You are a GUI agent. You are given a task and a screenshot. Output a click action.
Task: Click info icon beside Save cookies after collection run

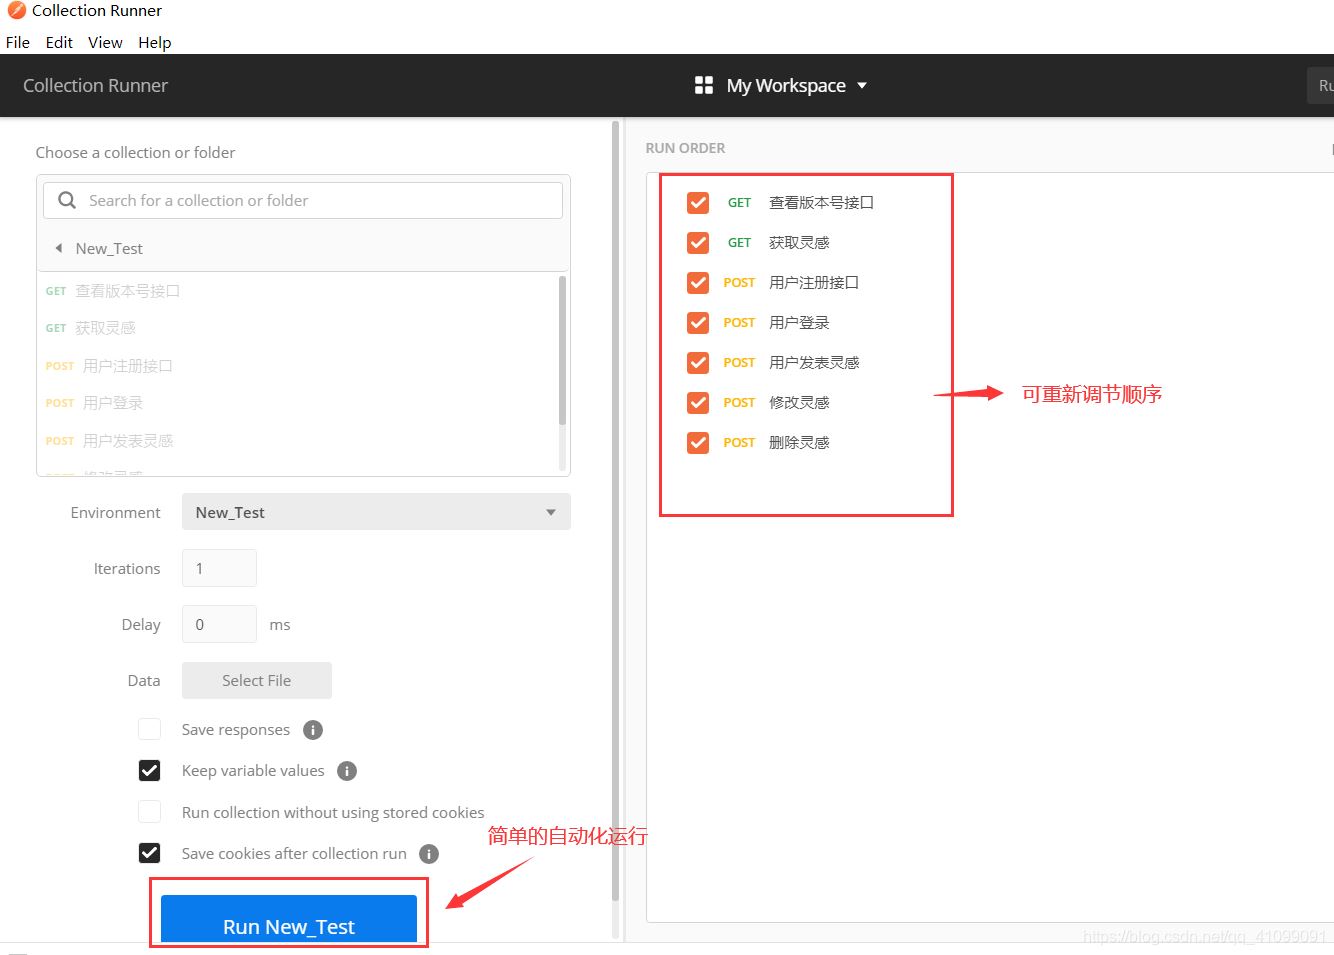click(429, 854)
